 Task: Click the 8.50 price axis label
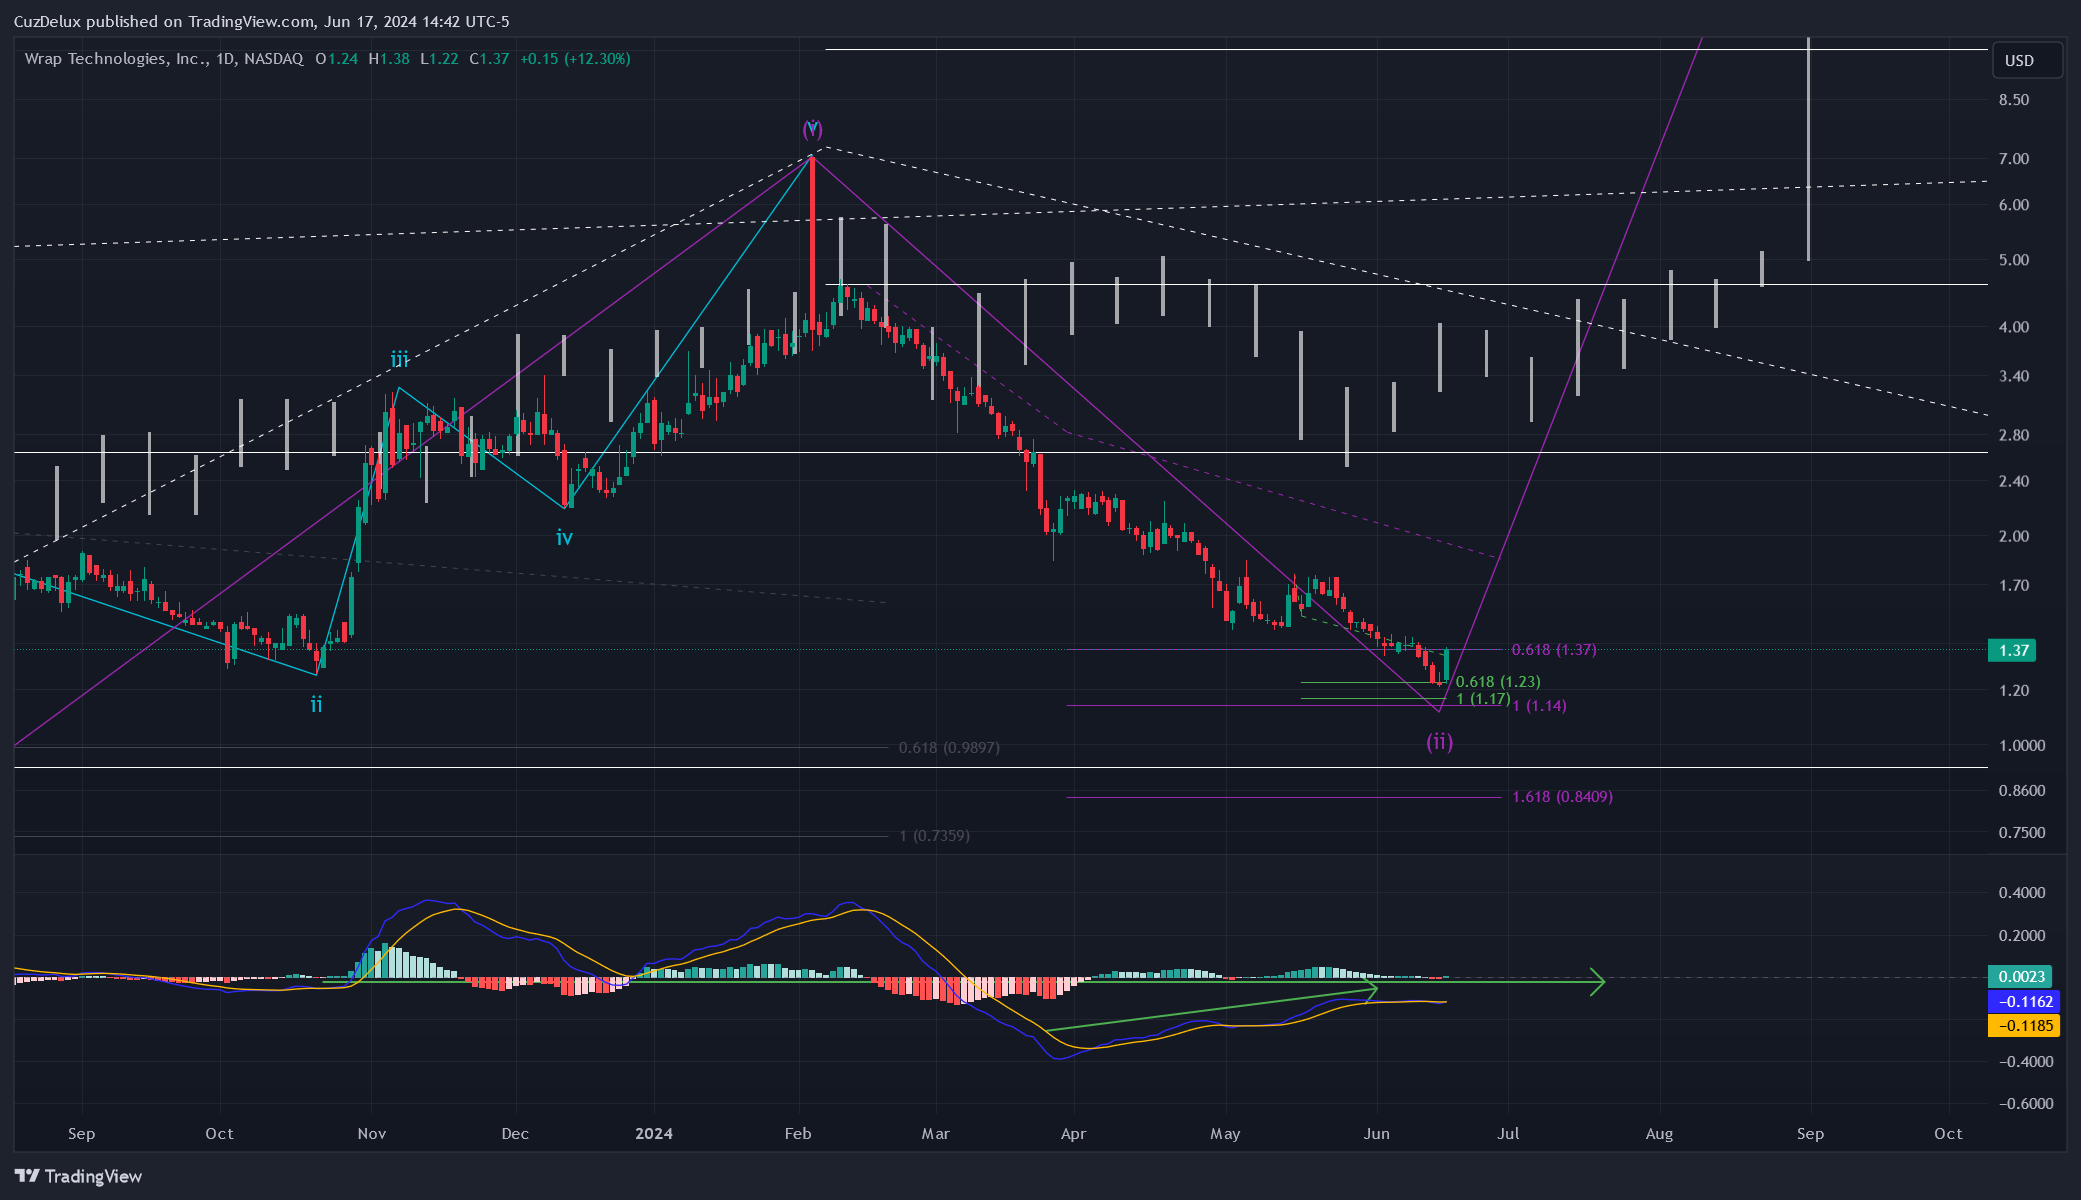2014,100
